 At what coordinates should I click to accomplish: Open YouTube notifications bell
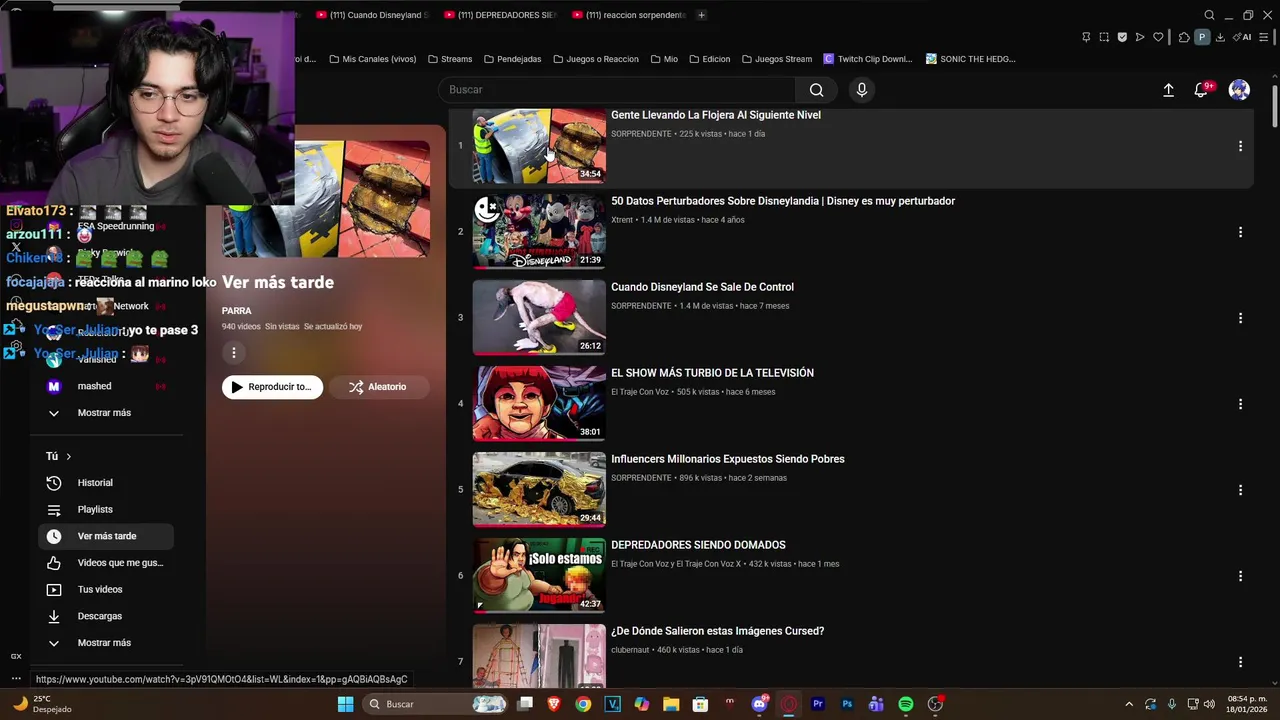coord(1202,90)
